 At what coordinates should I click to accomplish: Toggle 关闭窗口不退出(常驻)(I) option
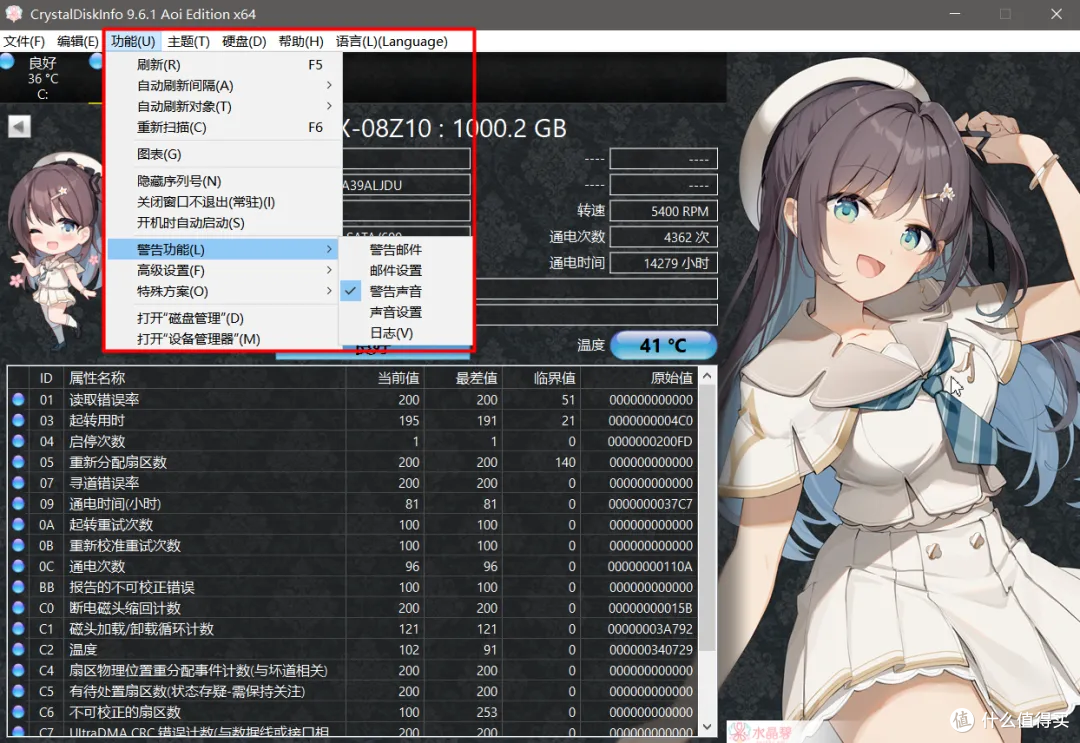click(225, 202)
